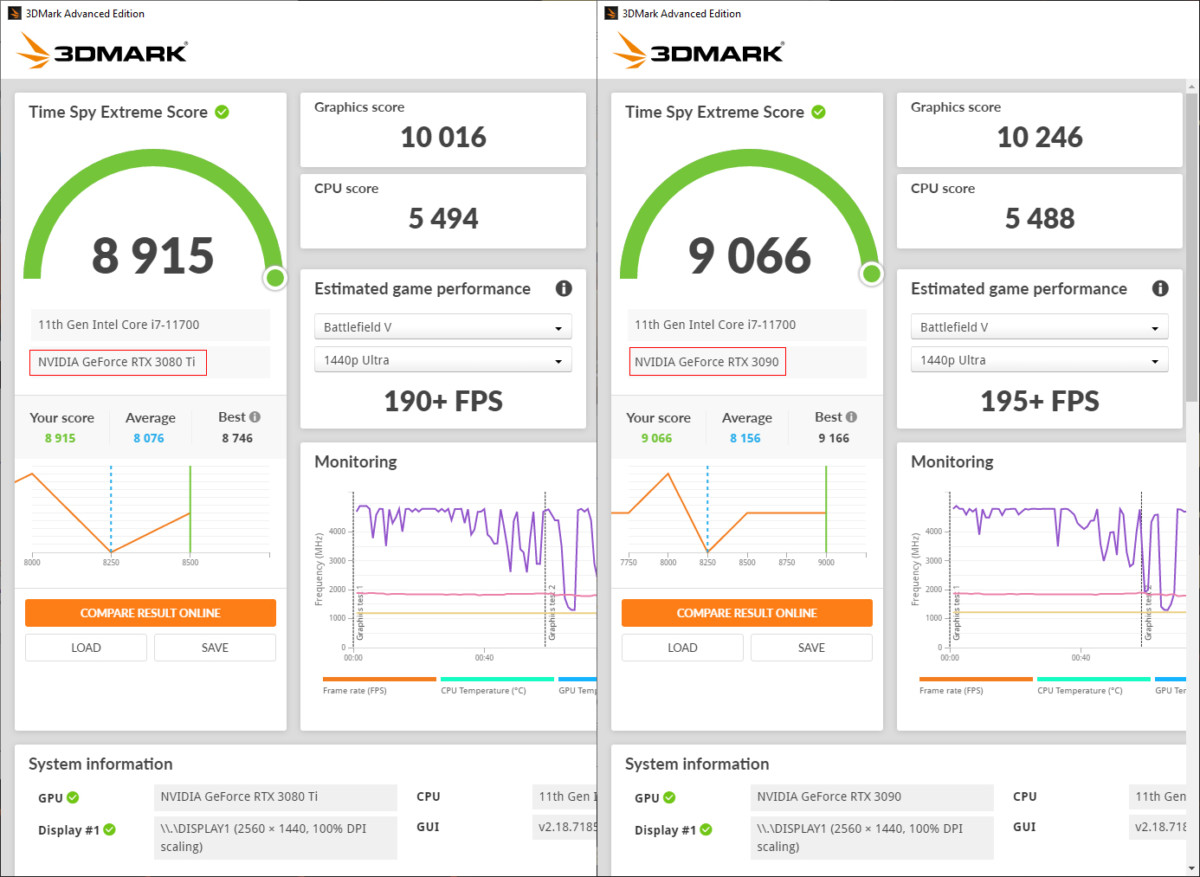This screenshot has width=1200, height=877.
Task: Click NVIDIA GeForce RTX 3090 under the score gauge
Action: (707, 362)
